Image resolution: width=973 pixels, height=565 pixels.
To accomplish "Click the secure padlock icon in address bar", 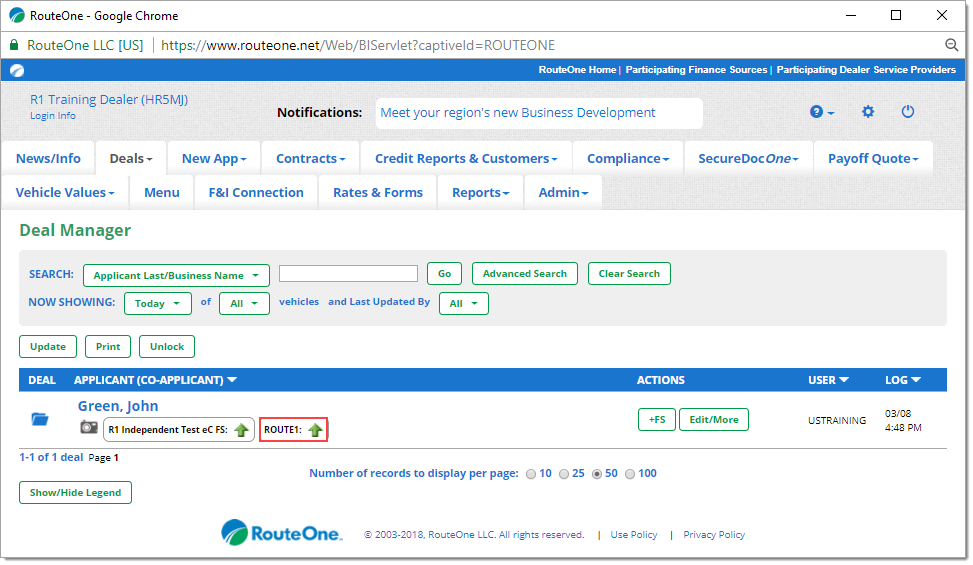I will pyautogui.click(x=14, y=45).
